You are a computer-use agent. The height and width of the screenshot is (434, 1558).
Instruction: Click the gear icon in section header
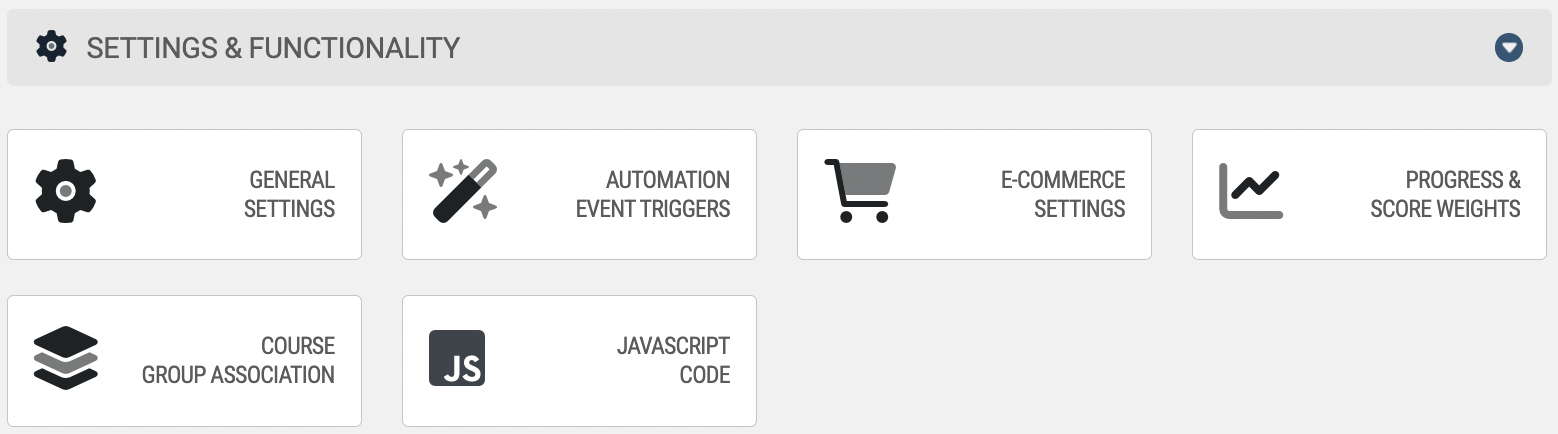(x=51, y=46)
